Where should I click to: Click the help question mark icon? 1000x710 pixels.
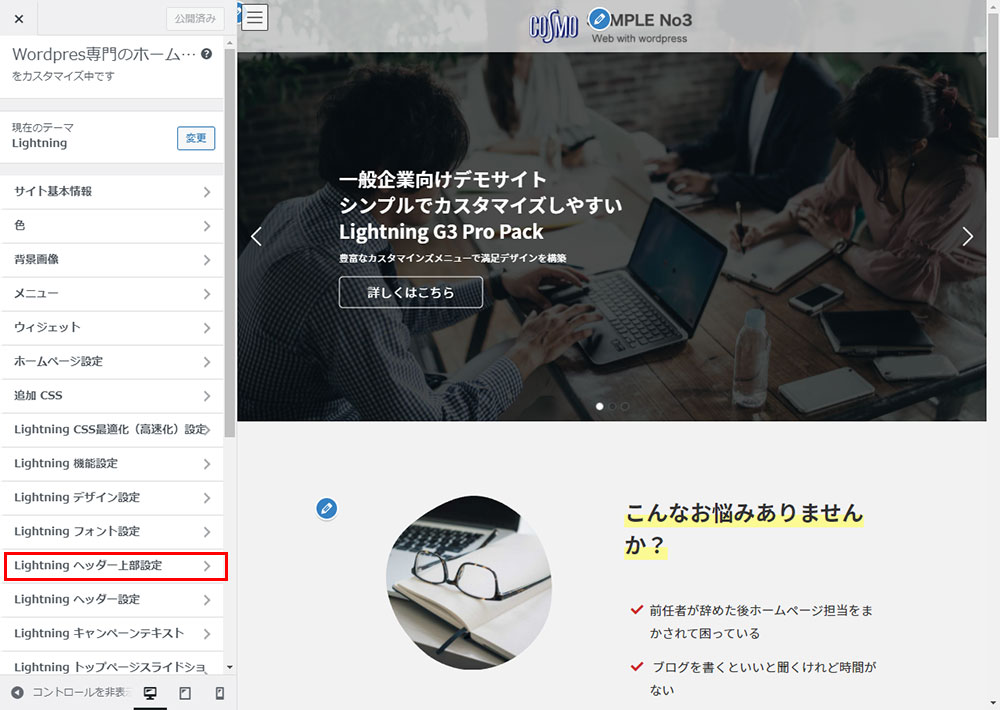(206, 55)
